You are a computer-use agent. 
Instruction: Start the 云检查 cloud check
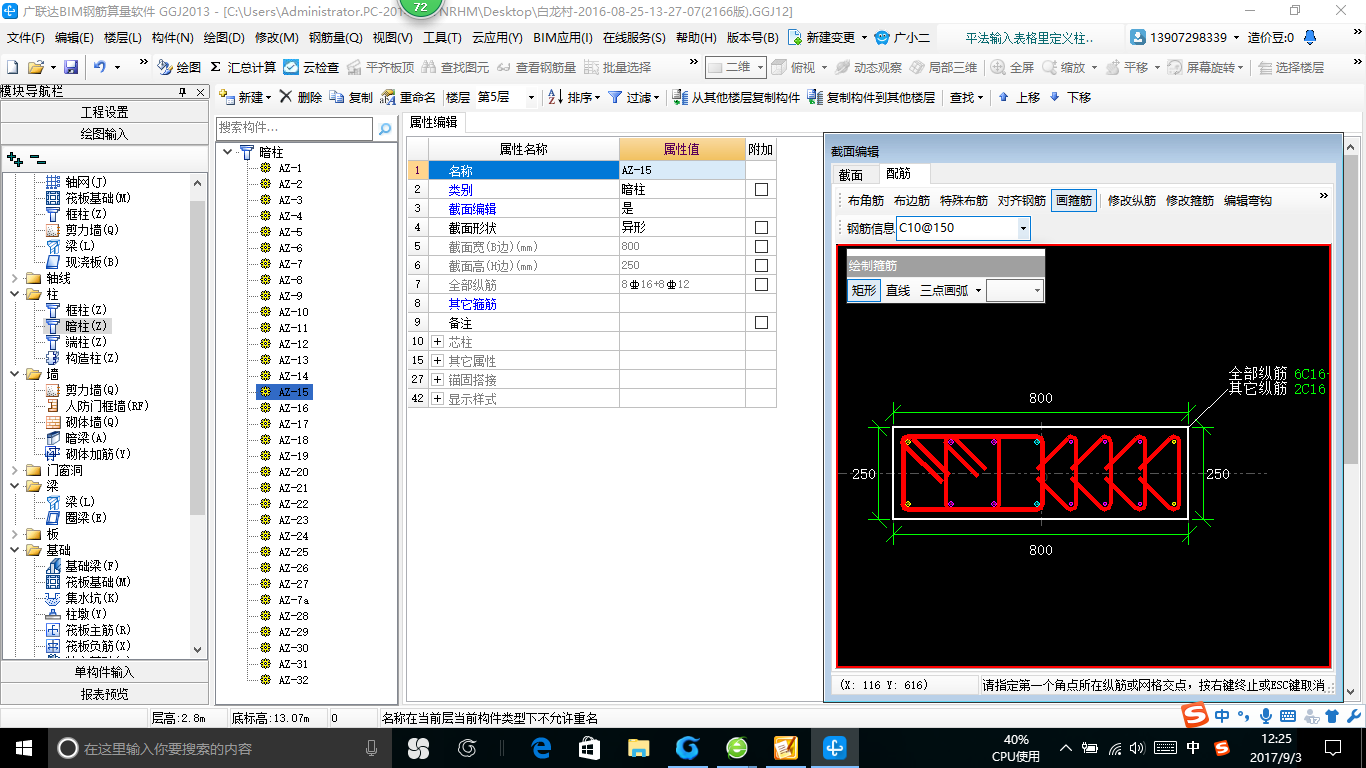[x=311, y=67]
